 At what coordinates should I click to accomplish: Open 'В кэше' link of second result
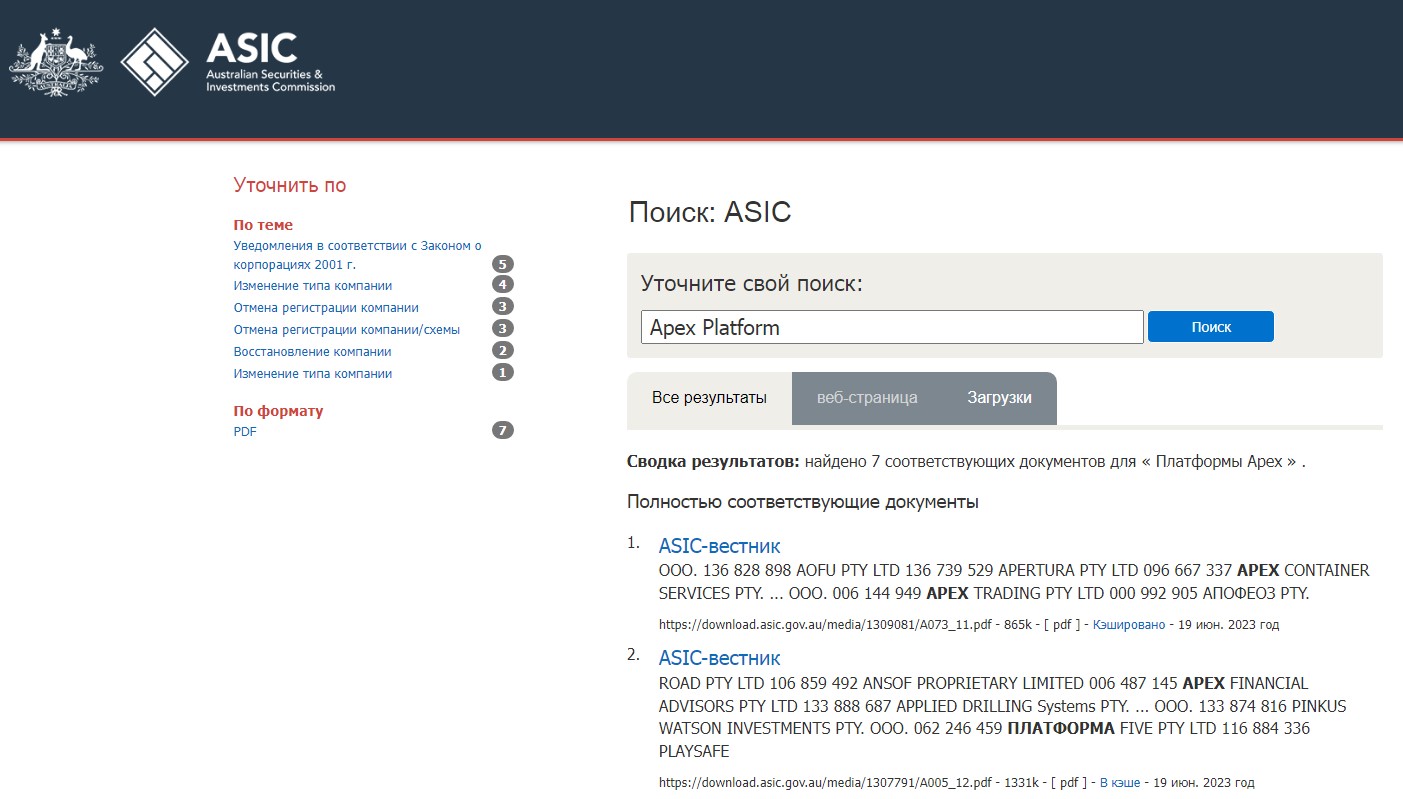1120,783
